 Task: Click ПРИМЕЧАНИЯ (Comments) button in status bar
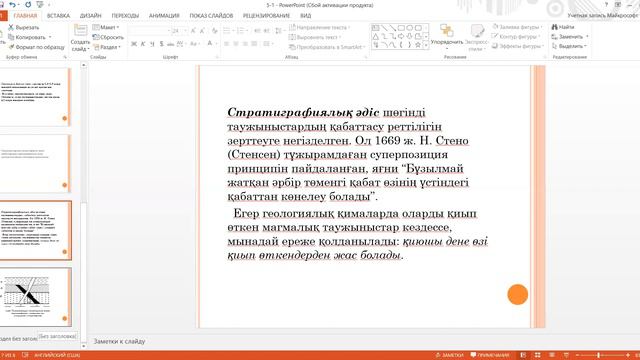click(490, 355)
